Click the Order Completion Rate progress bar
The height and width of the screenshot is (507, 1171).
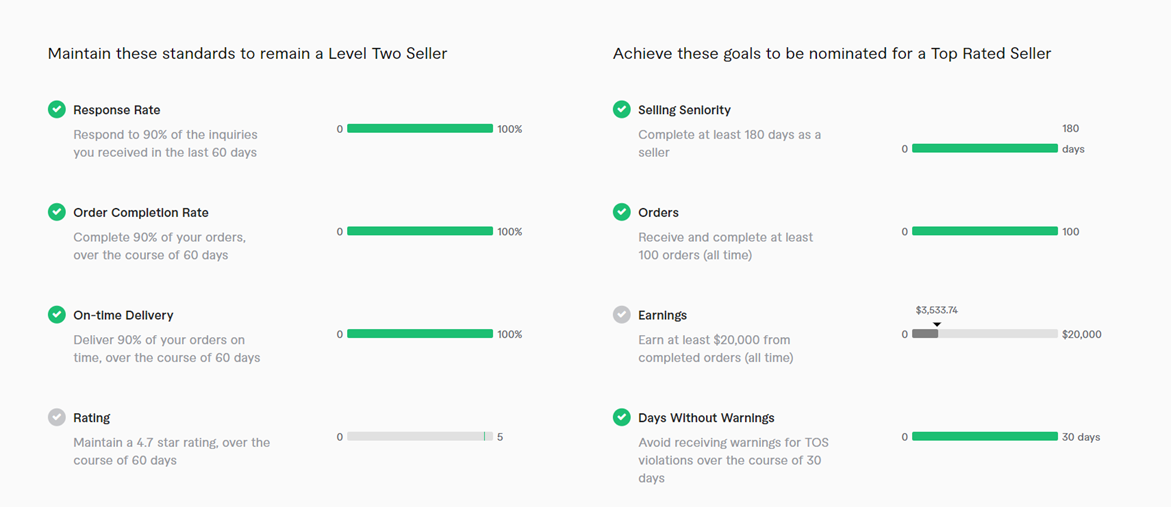click(x=420, y=232)
